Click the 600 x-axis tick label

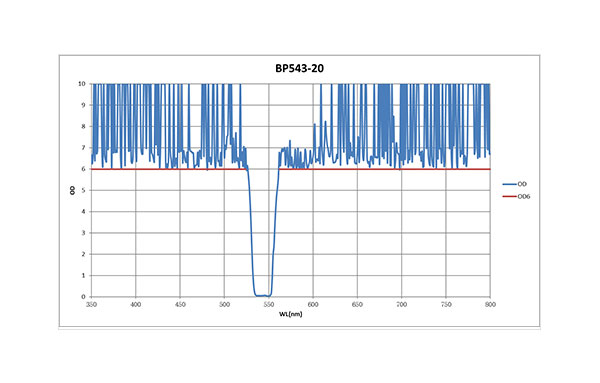(313, 305)
